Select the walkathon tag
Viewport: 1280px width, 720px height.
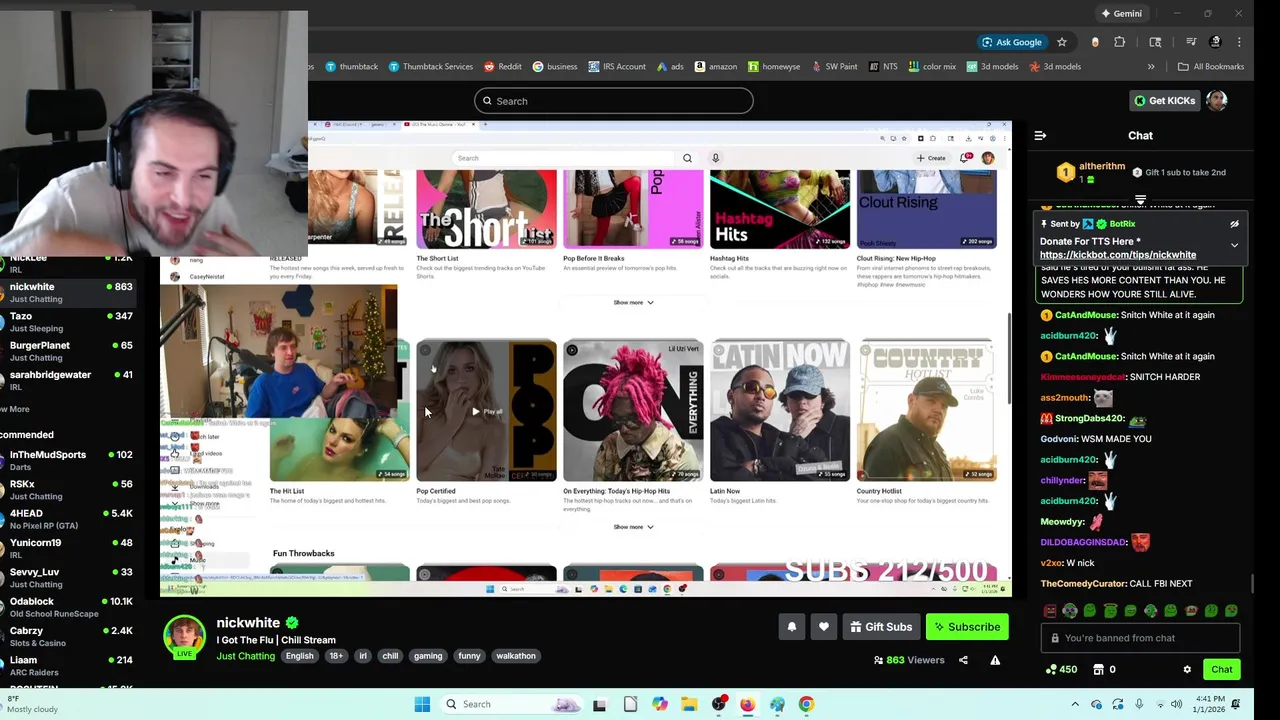click(x=516, y=656)
